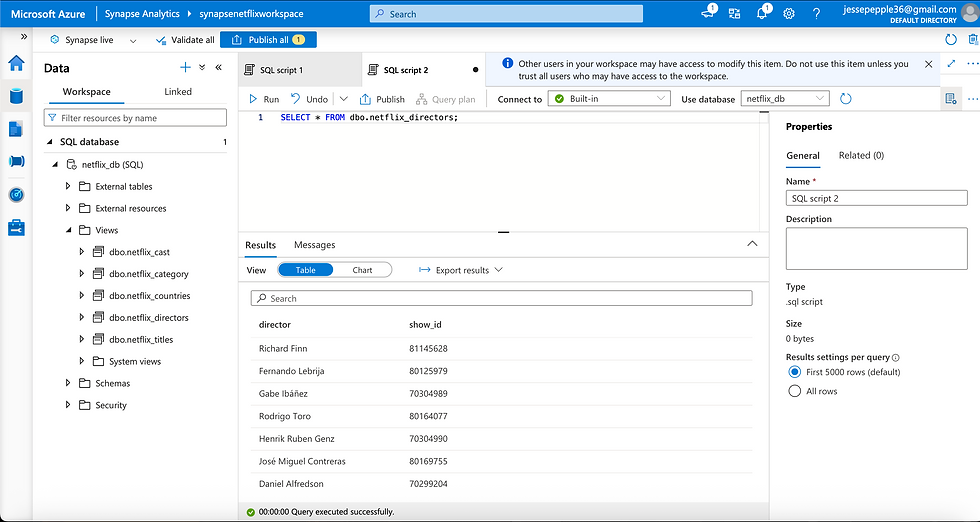Open directory and subscription switcher icon
Viewport: 980px width, 522px height.
[x=734, y=13]
